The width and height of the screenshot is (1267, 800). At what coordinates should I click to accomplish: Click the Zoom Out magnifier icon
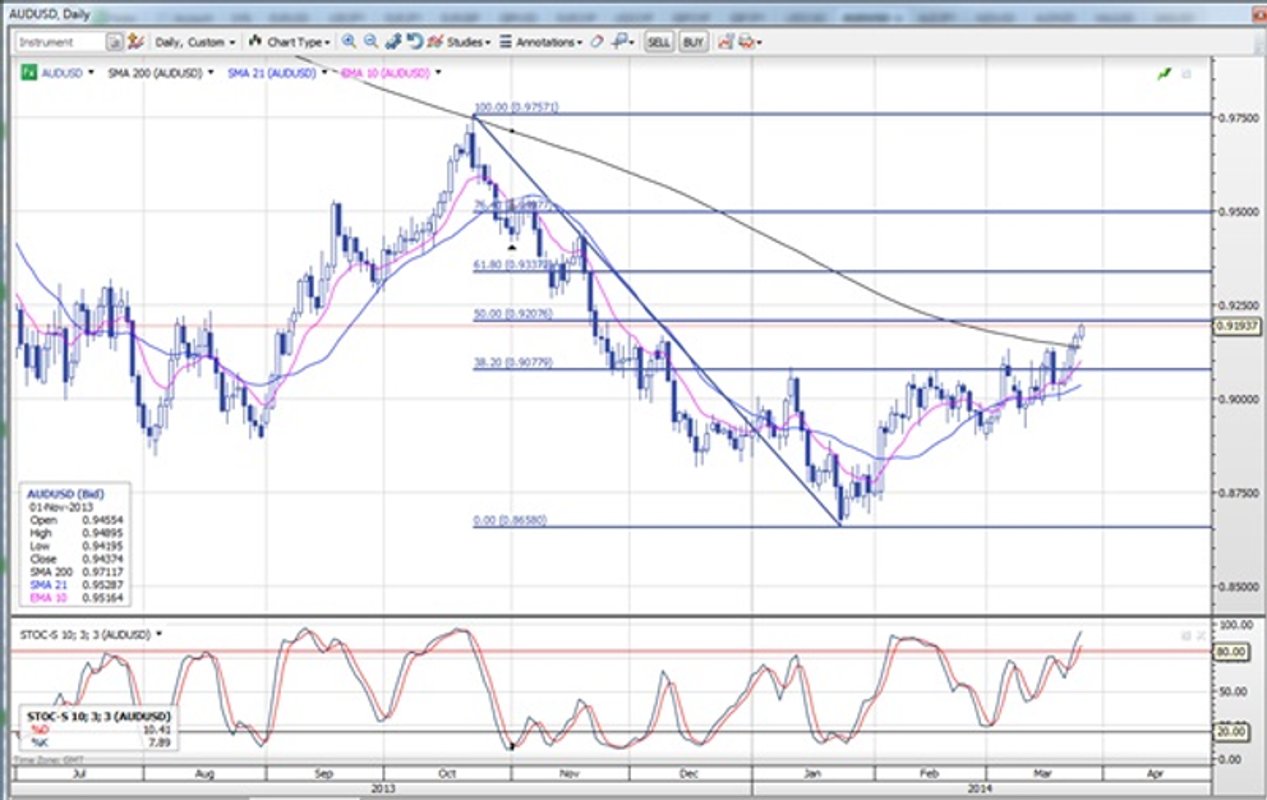(x=370, y=42)
